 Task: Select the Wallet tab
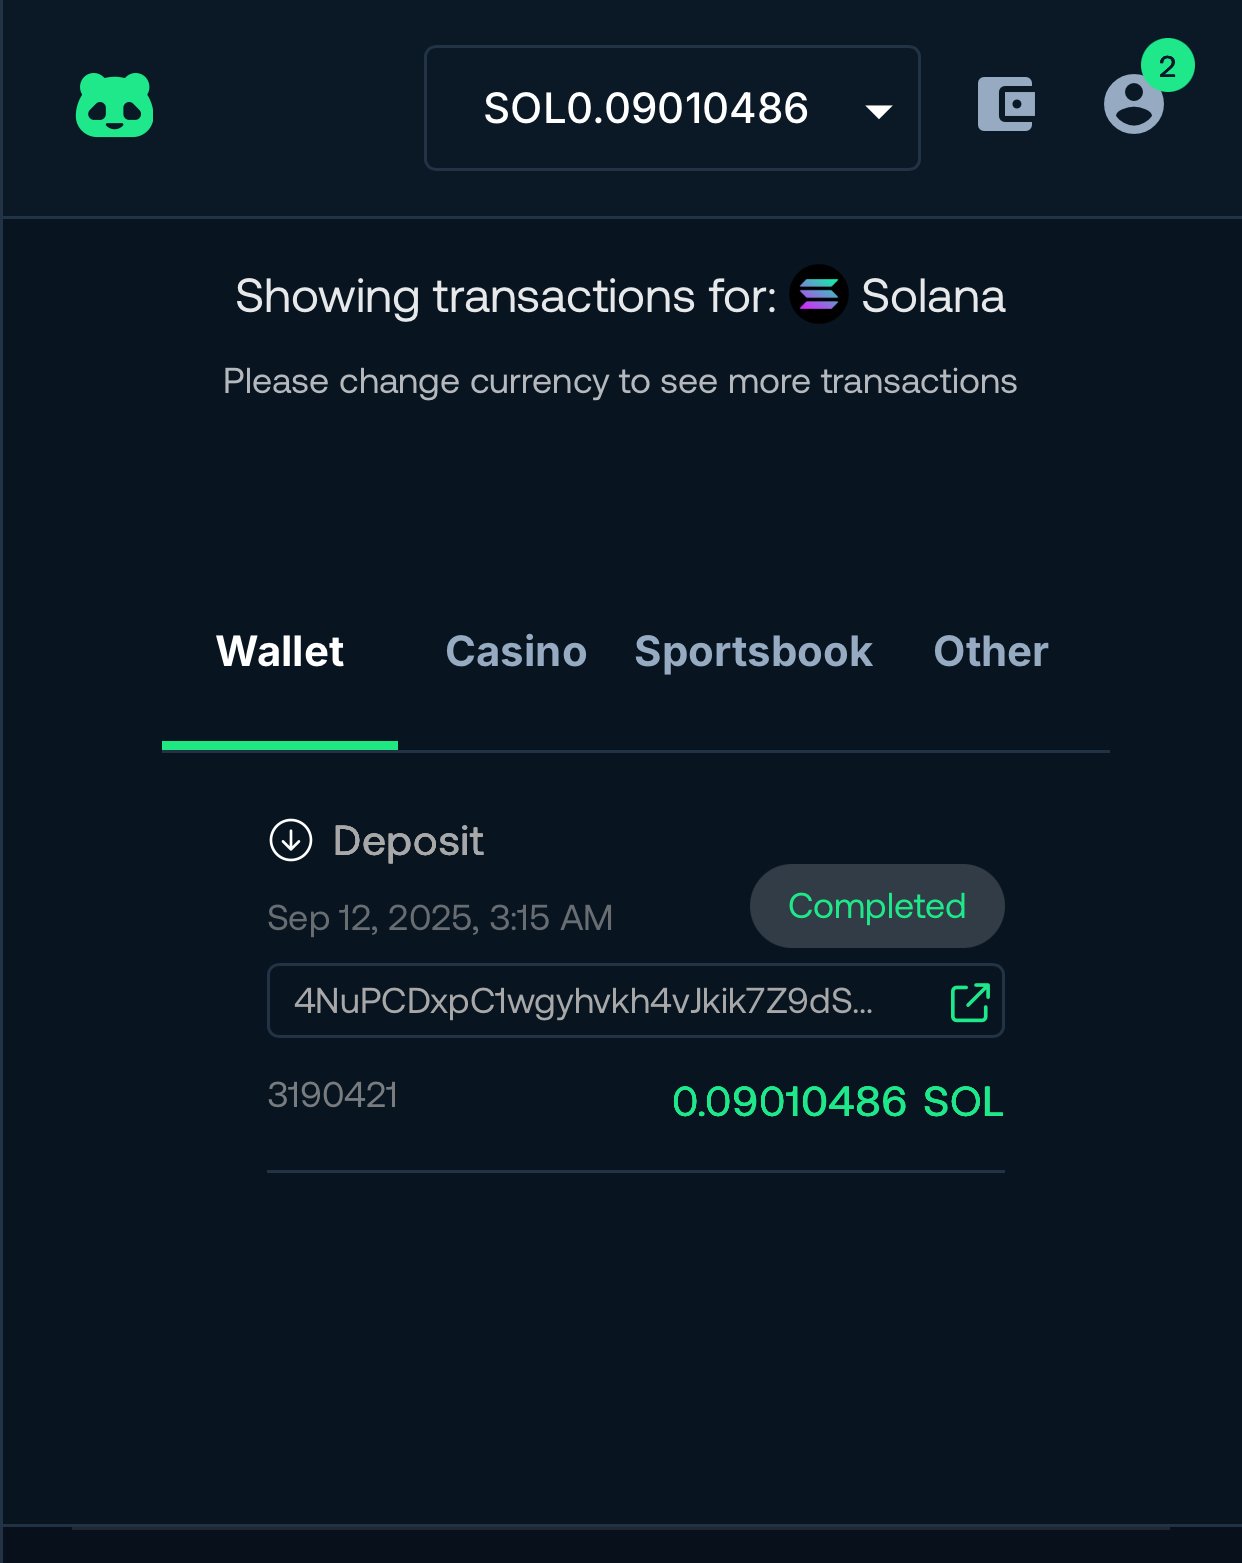[x=280, y=652]
